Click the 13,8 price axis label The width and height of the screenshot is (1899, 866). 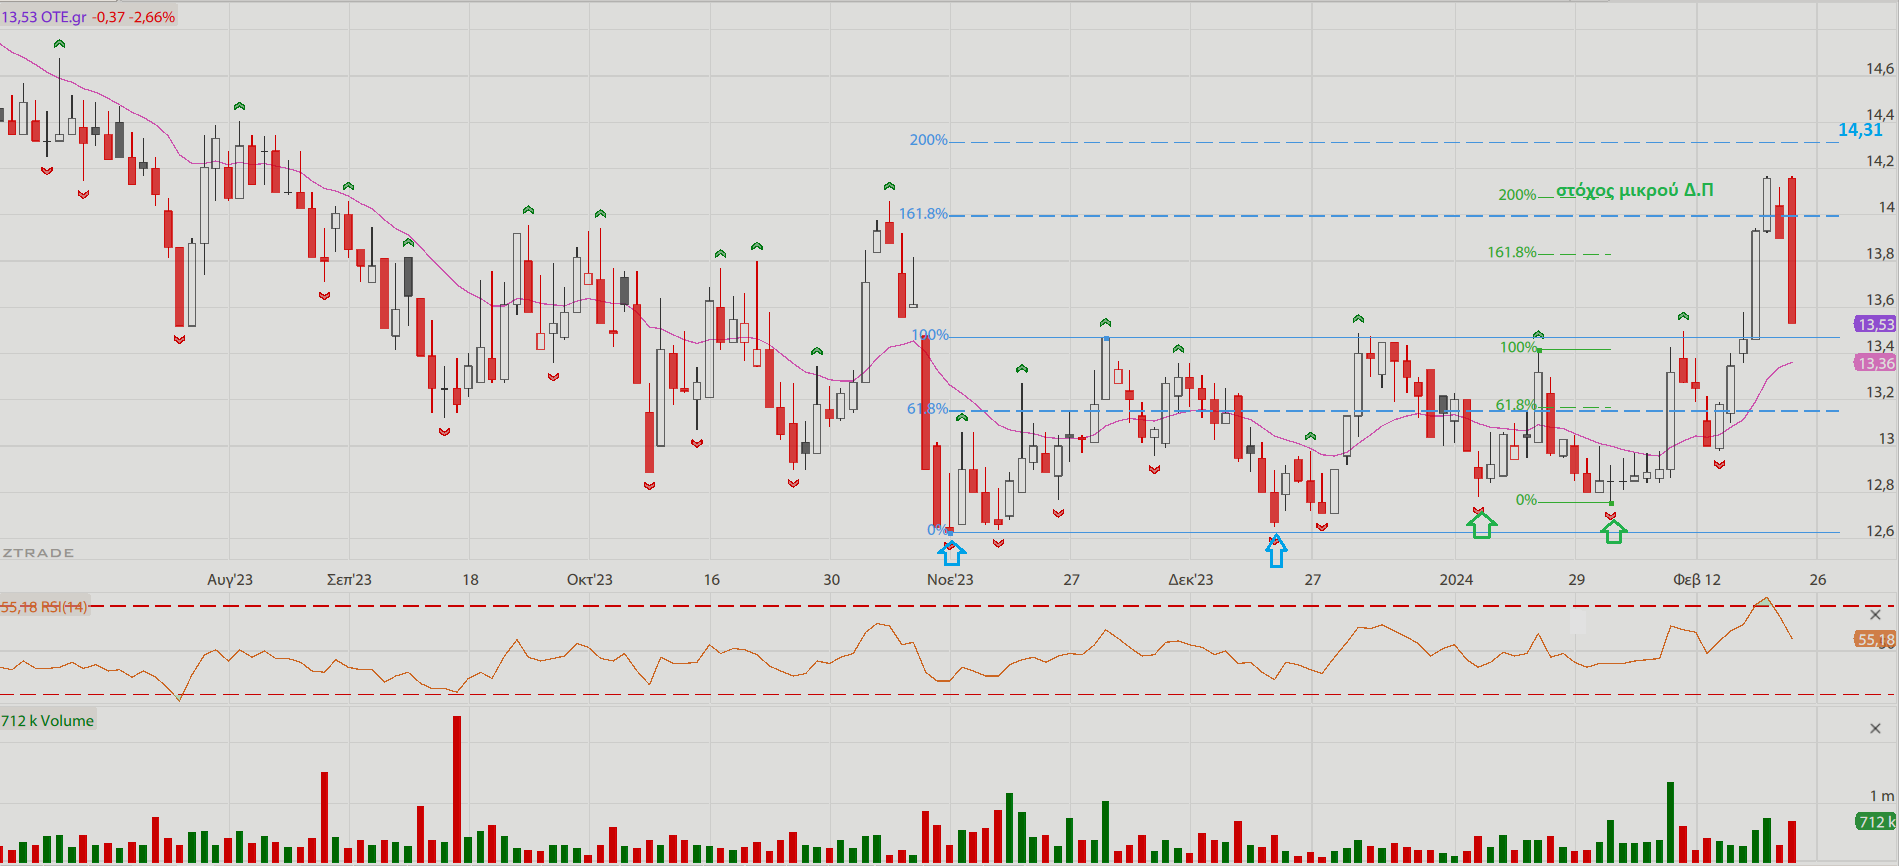[x=1880, y=254]
